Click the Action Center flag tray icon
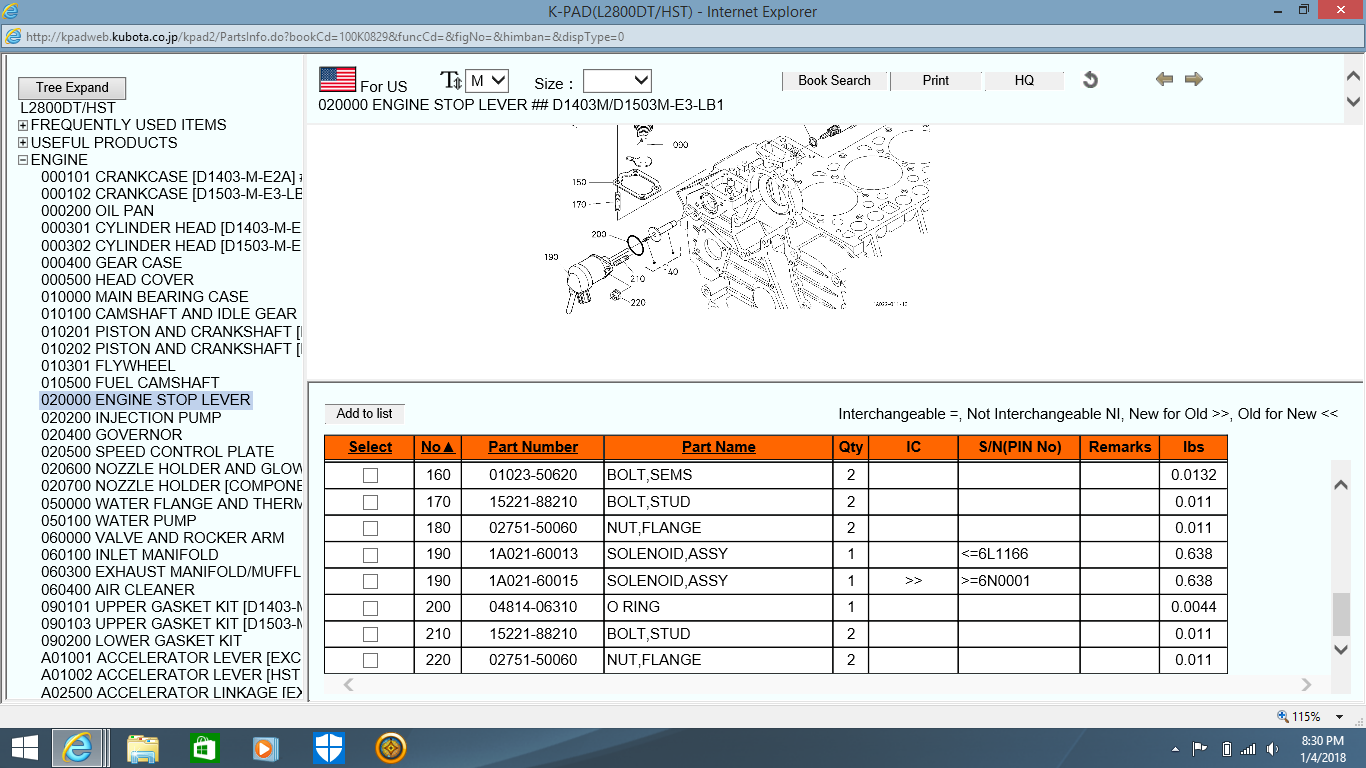Image resolution: width=1366 pixels, height=768 pixels. coord(1199,748)
